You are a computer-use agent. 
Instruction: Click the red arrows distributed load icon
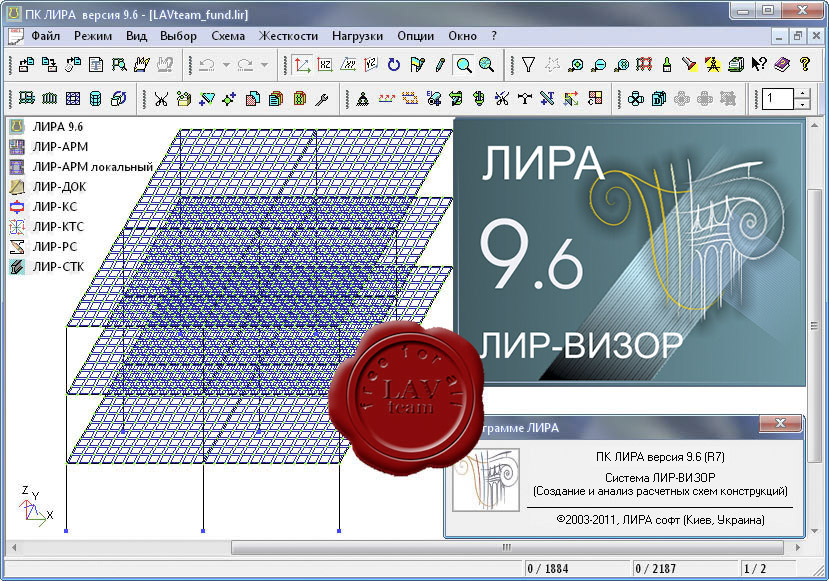[x=386, y=98]
